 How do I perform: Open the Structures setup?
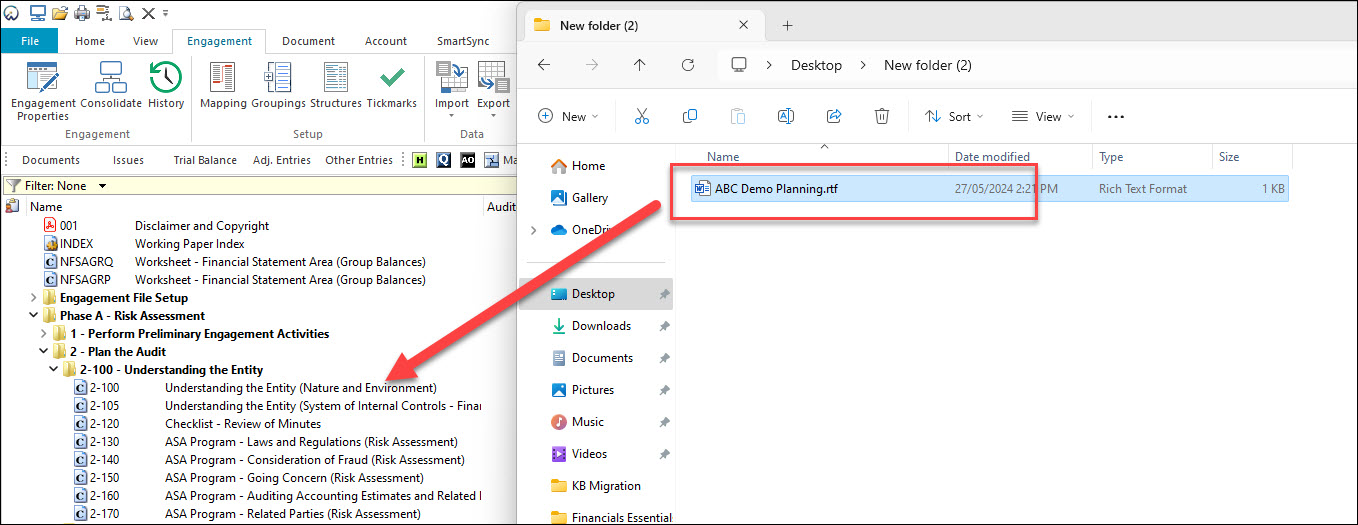(x=336, y=85)
